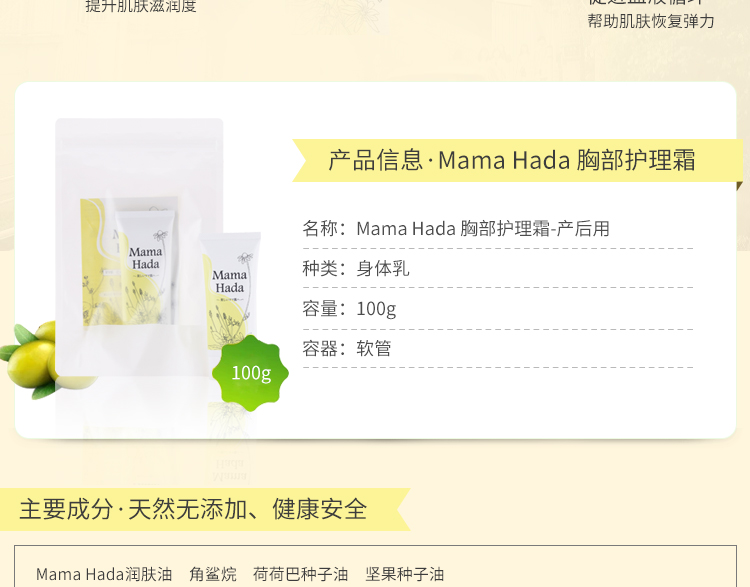This screenshot has width=750, height=587.
Task: Select the Mama Hada pouch package image
Action: click(139, 247)
